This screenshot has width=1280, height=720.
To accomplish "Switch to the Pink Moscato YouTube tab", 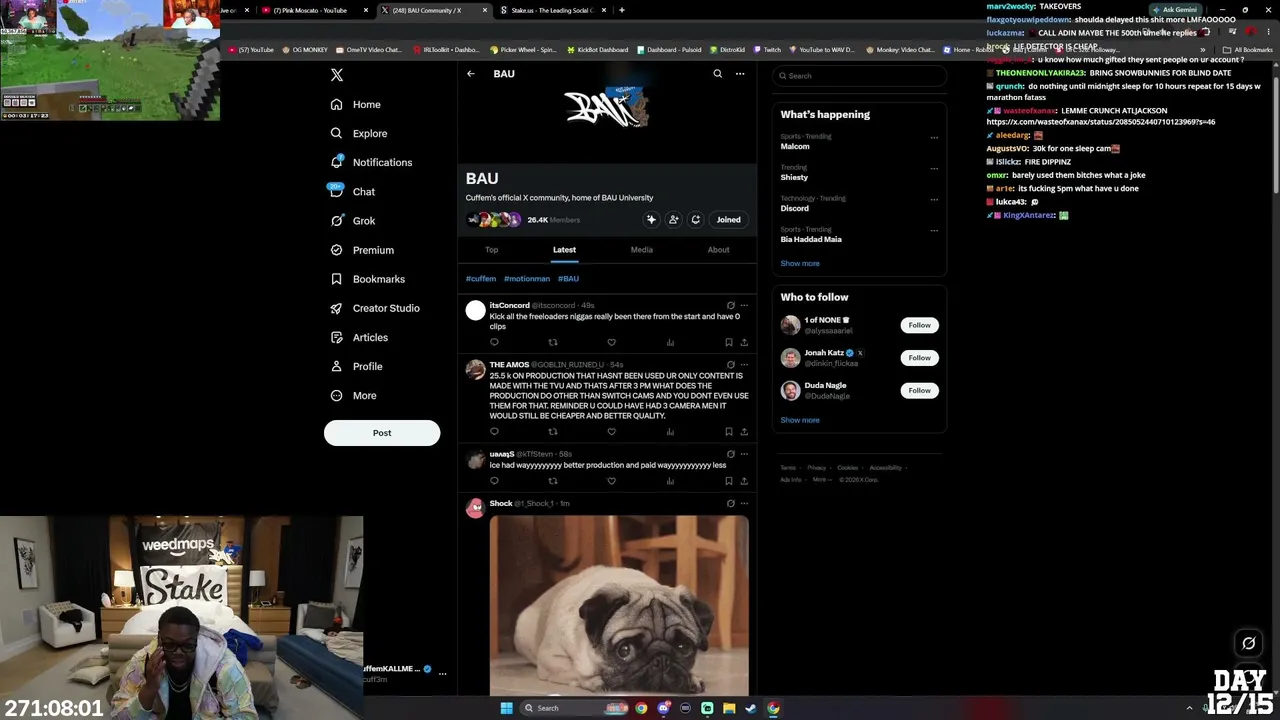I will pos(316,10).
